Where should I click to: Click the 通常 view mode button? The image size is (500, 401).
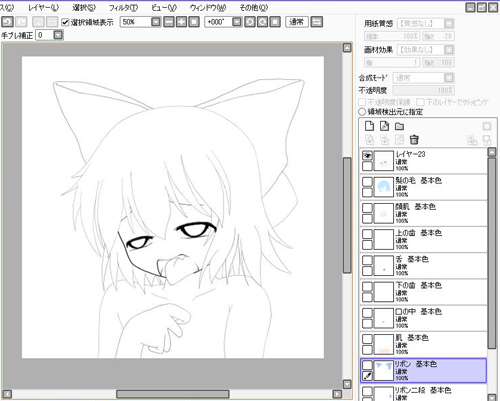coord(297,22)
